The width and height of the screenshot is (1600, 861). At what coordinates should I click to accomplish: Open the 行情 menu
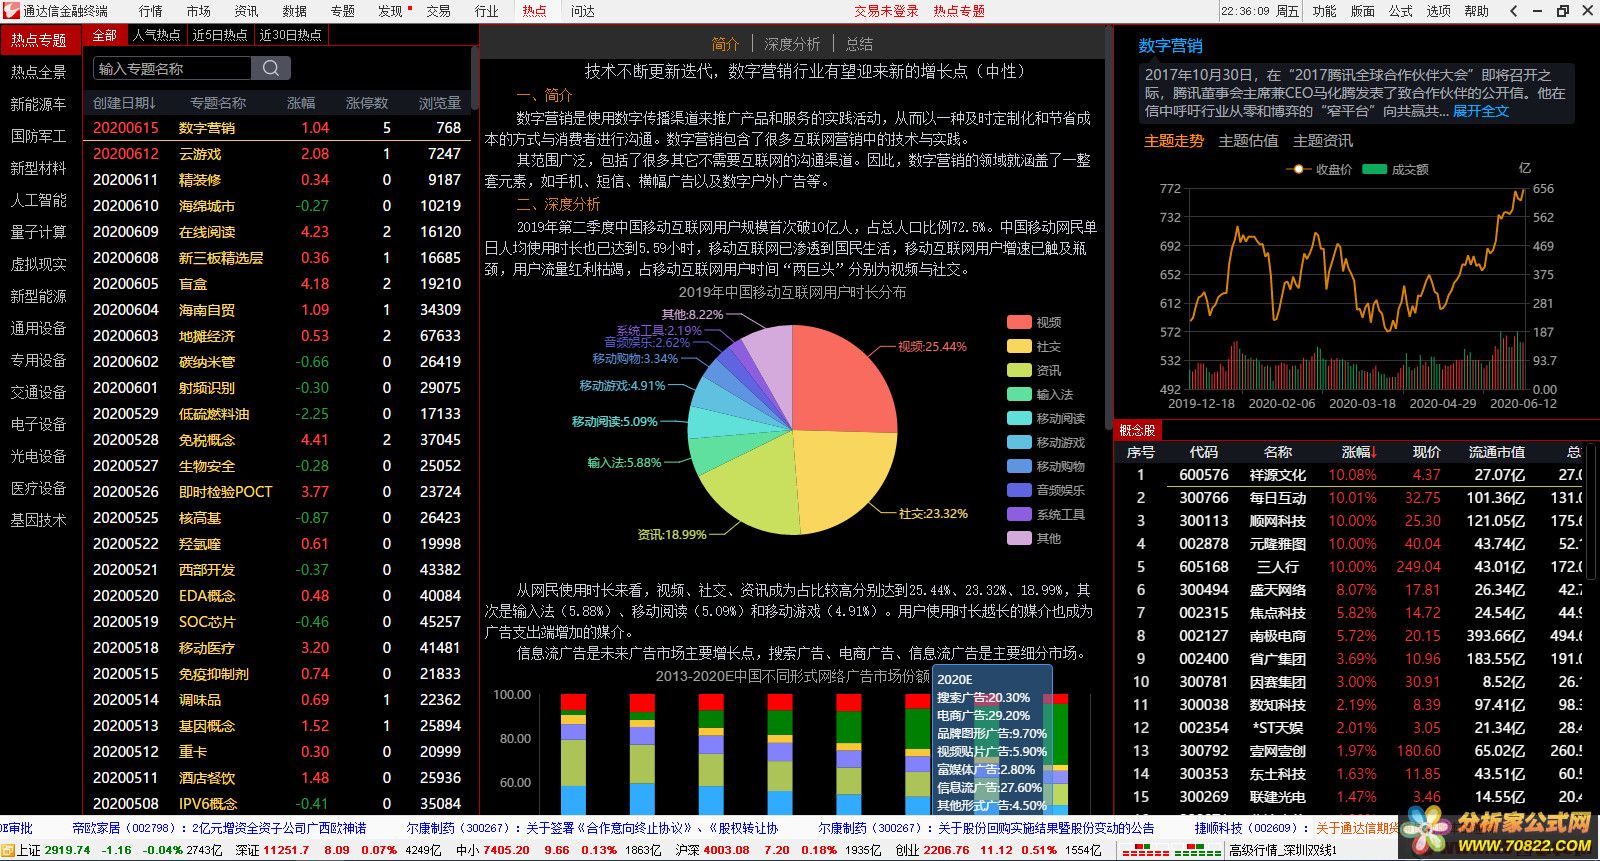click(151, 11)
